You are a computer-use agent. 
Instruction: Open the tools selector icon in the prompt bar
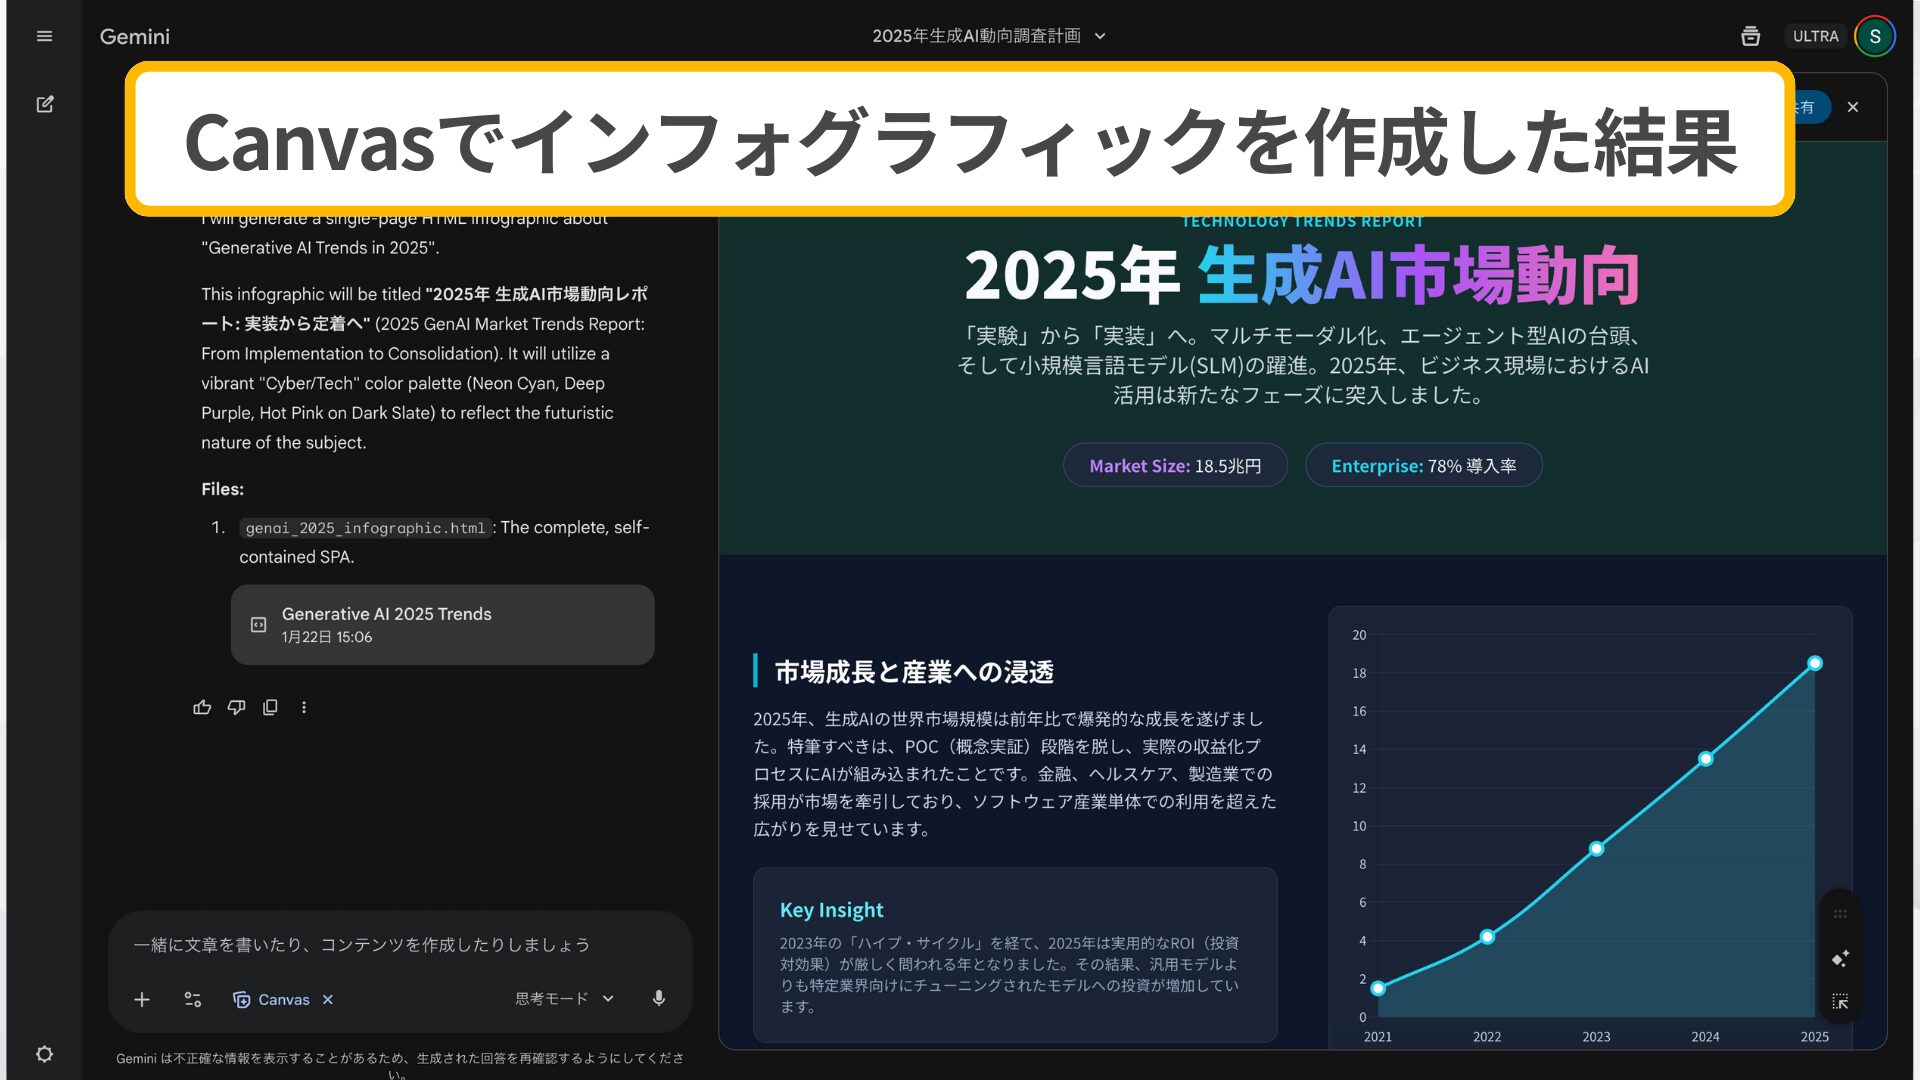192,999
